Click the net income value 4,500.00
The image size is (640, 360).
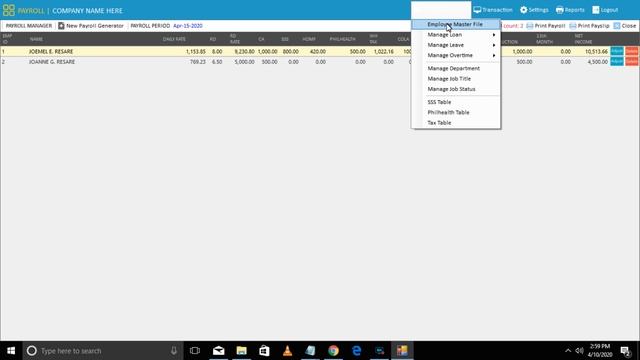(x=598, y=62)
